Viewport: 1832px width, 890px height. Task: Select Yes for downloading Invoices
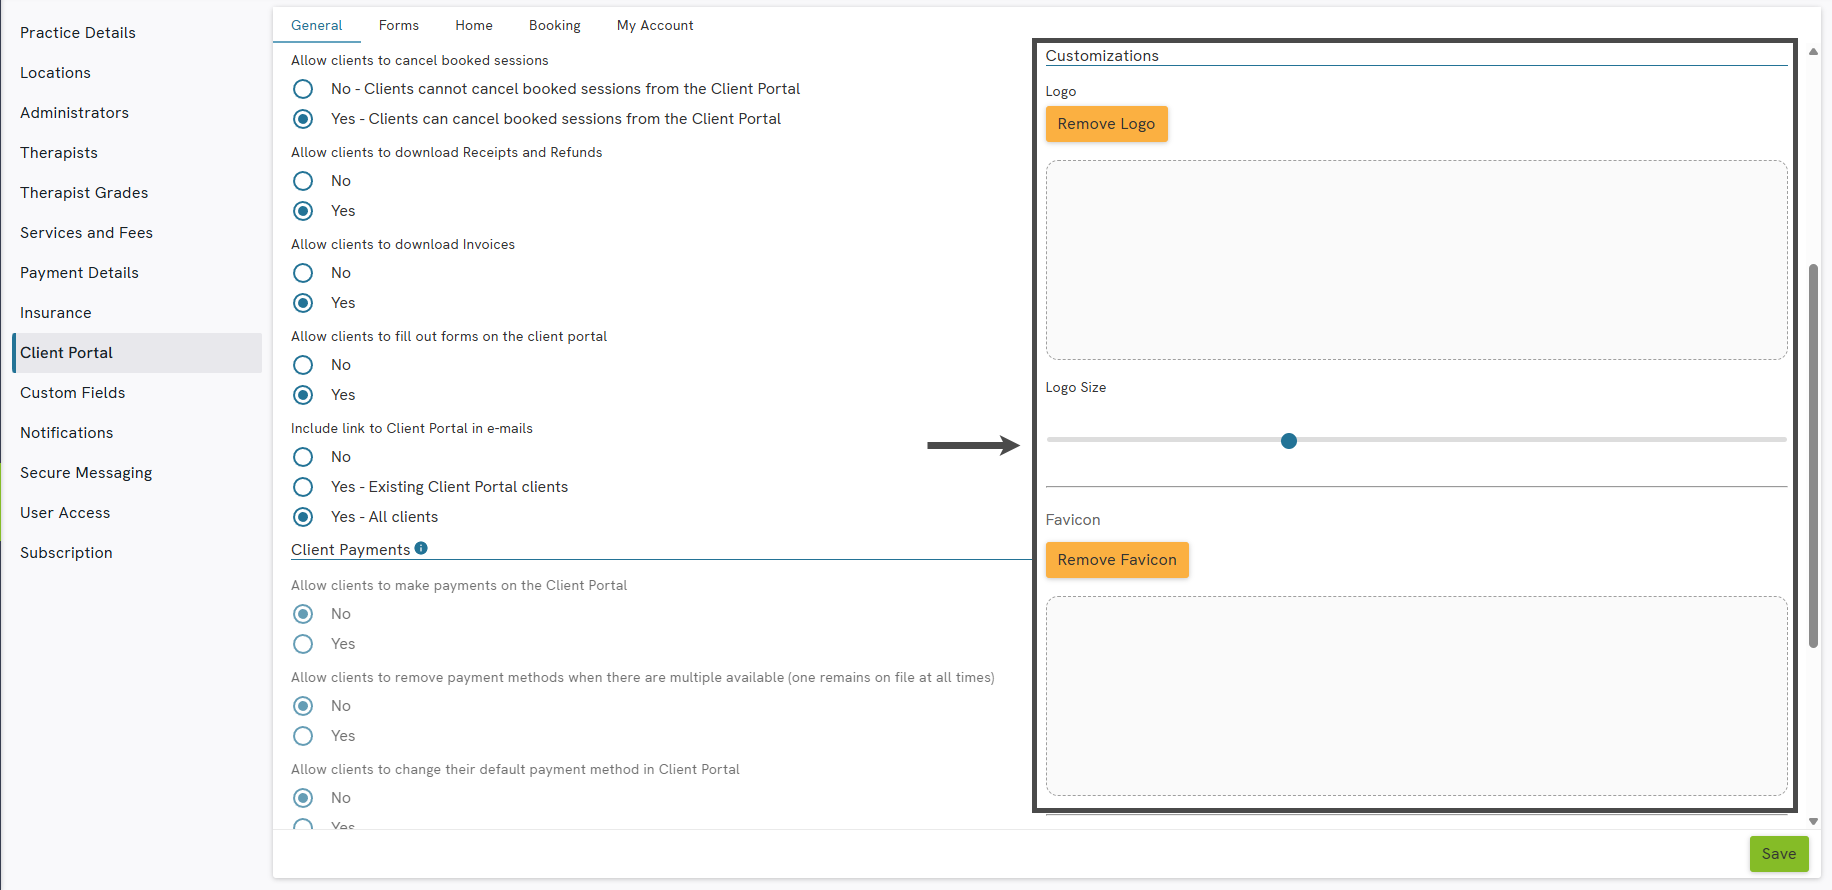click(303, 303)
